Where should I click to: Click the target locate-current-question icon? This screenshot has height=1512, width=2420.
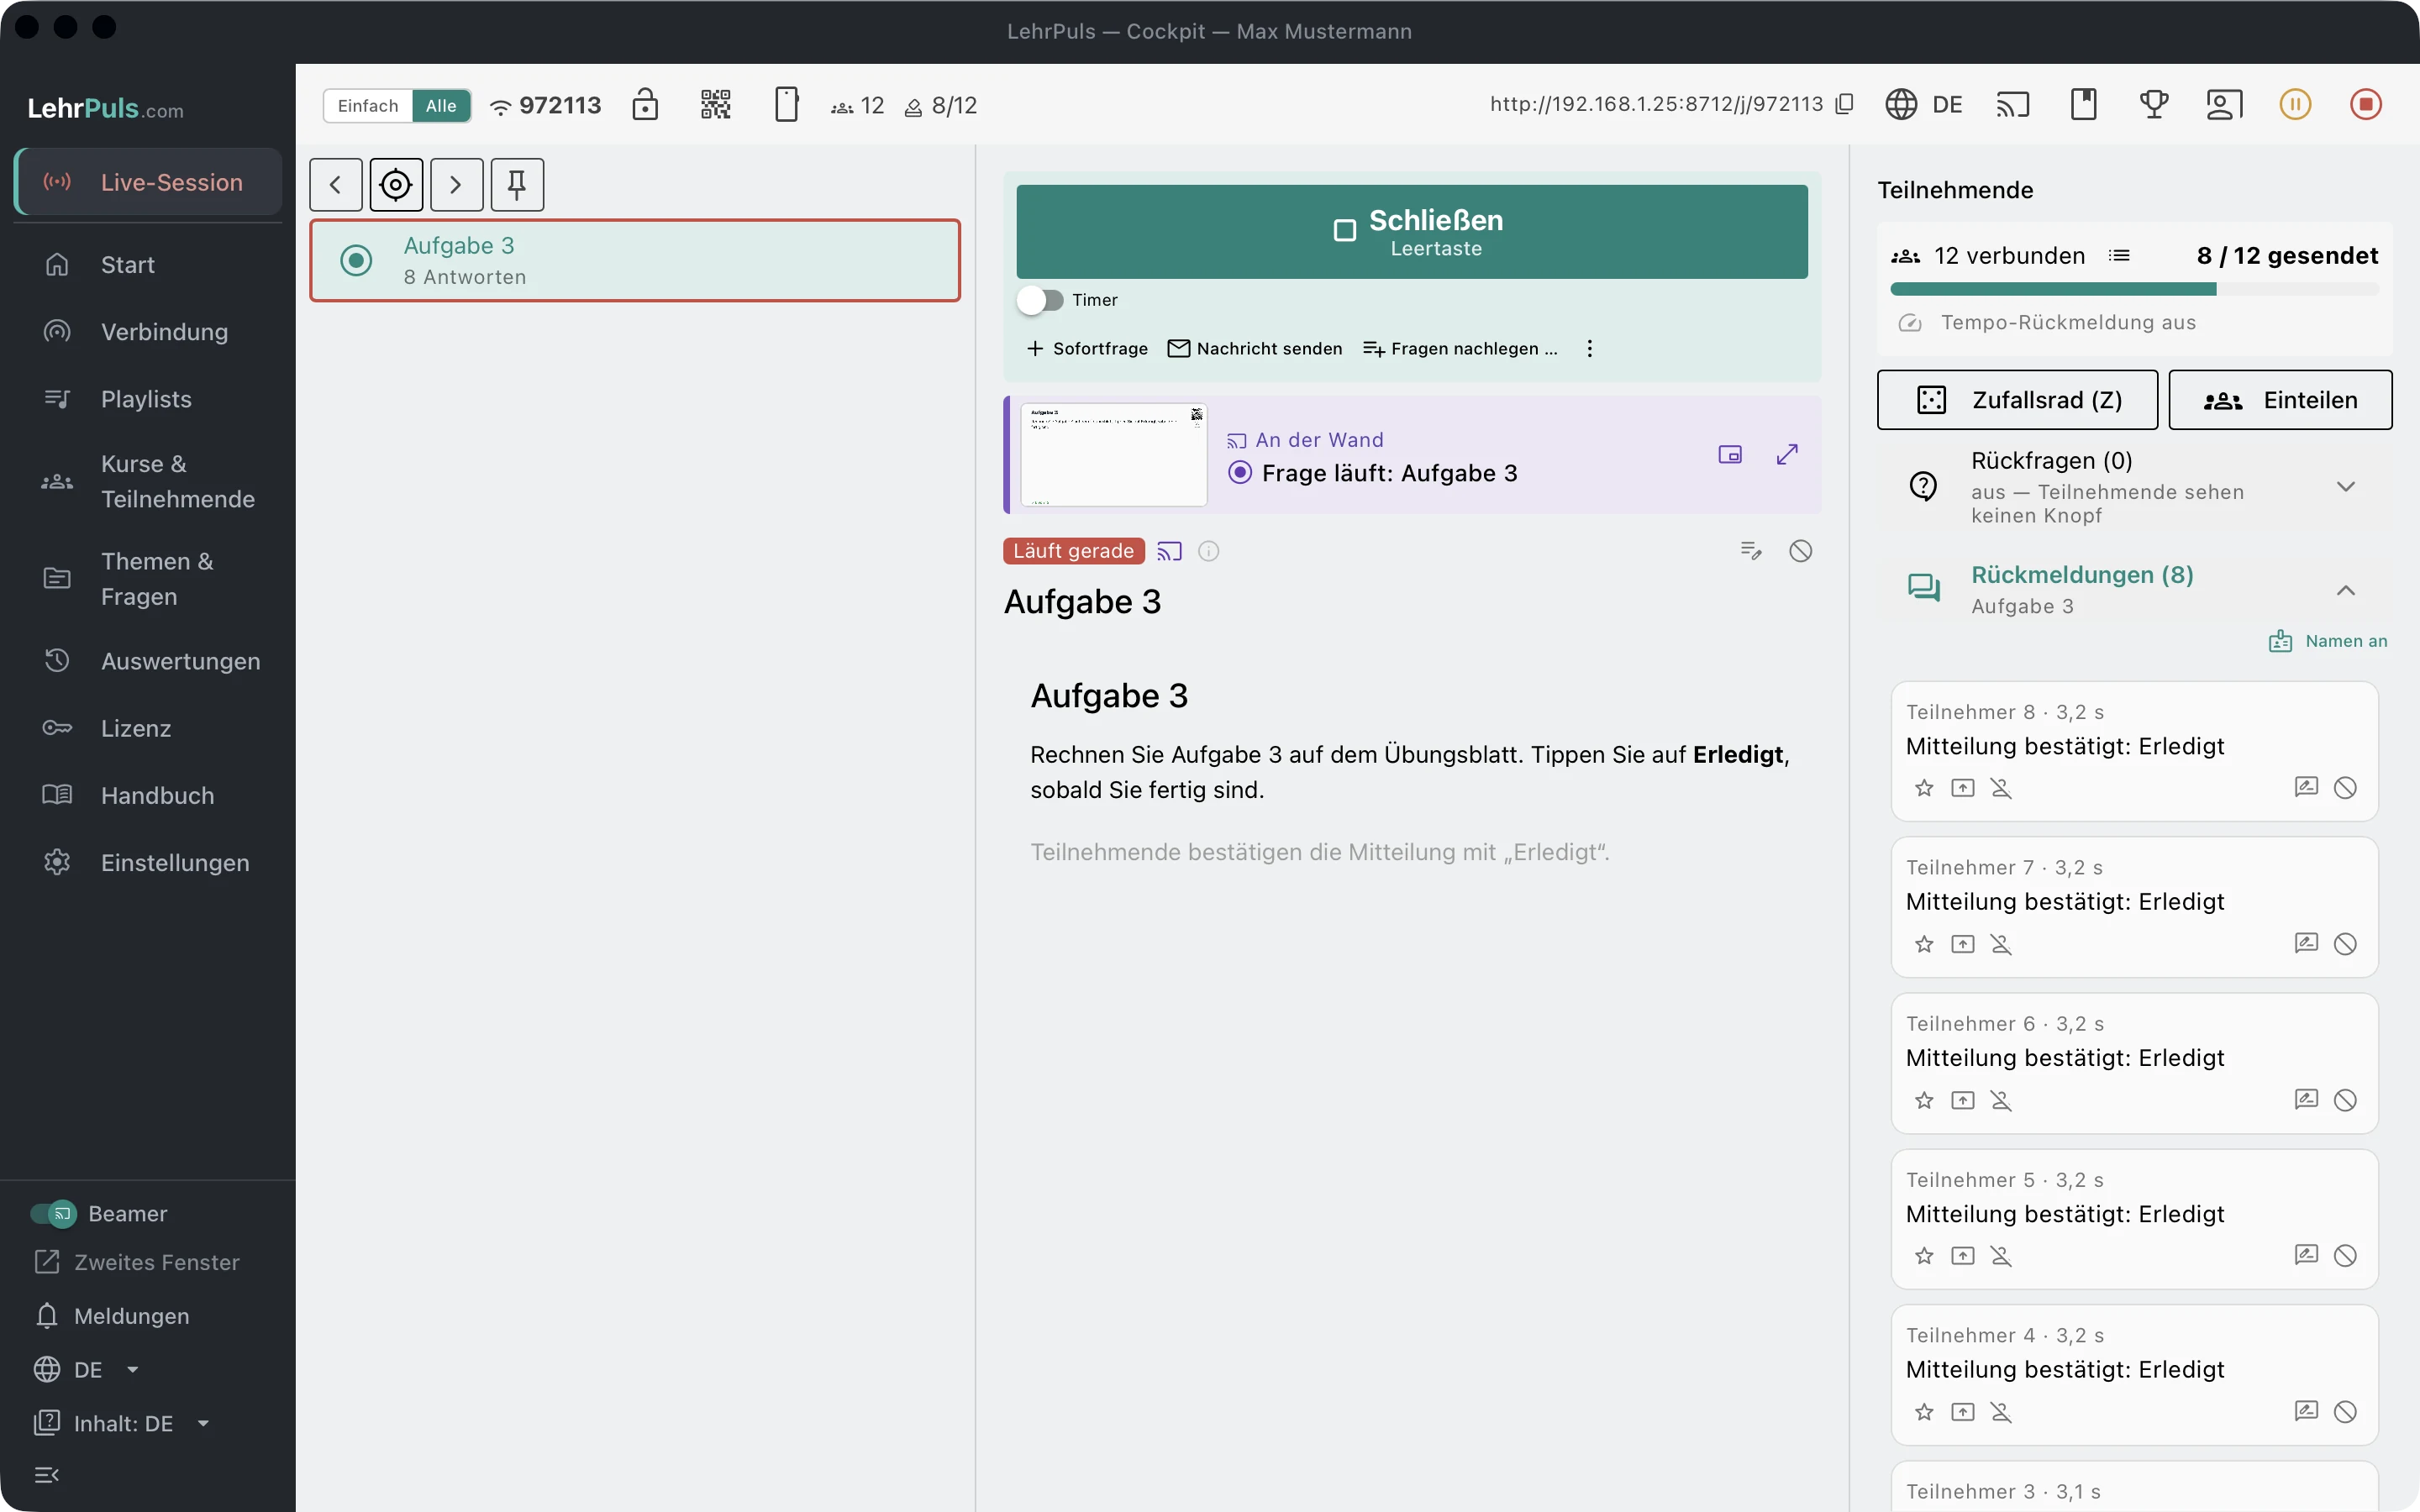tap(396, 185)
